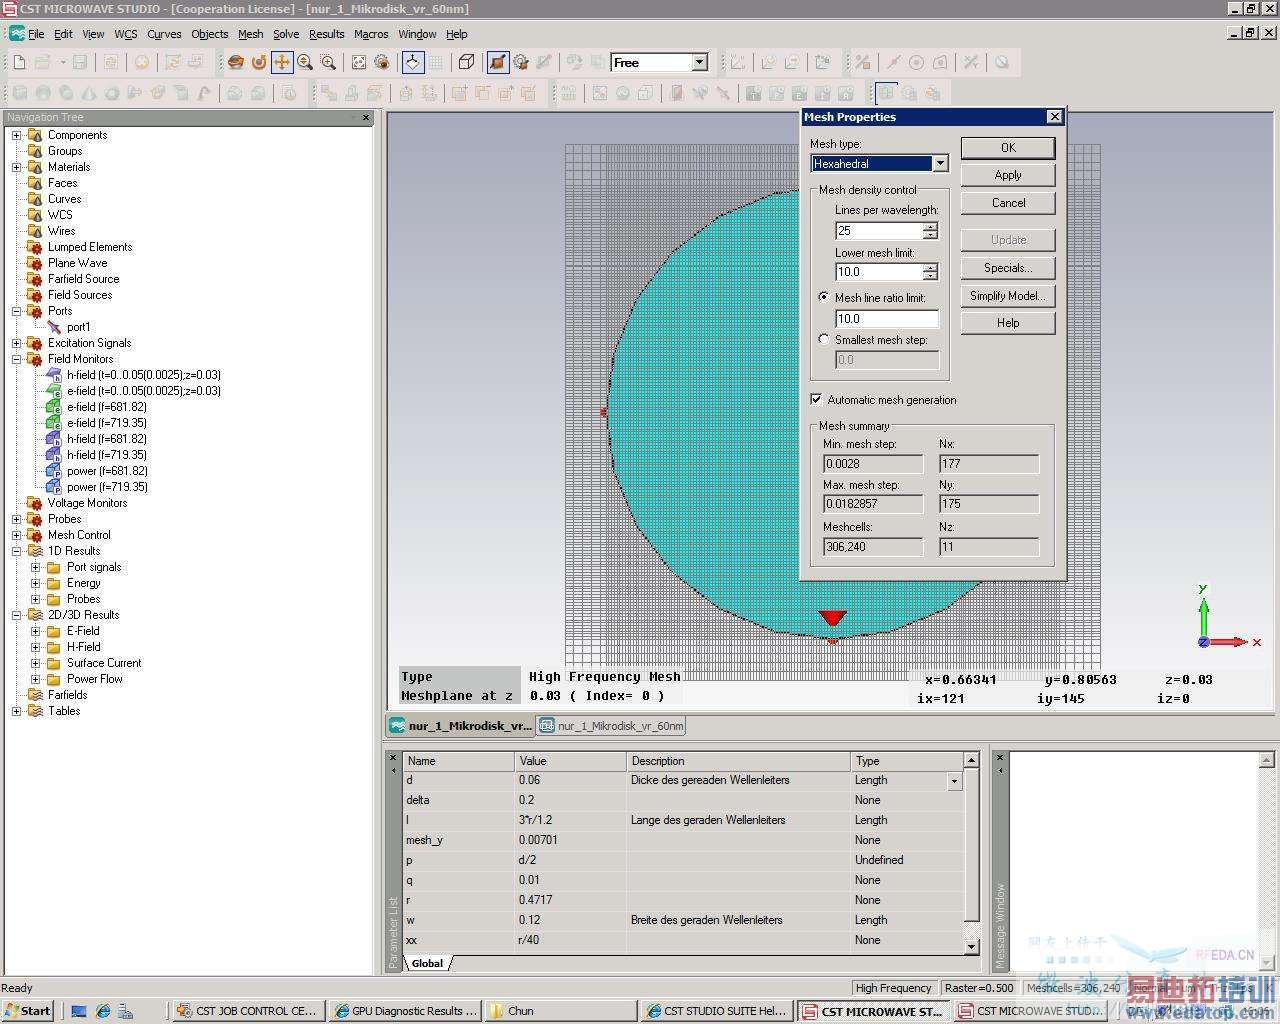This screenshot has height=1024, width=1280.
Task: Switch to the Global parameter tab
Action: [427, 963]
